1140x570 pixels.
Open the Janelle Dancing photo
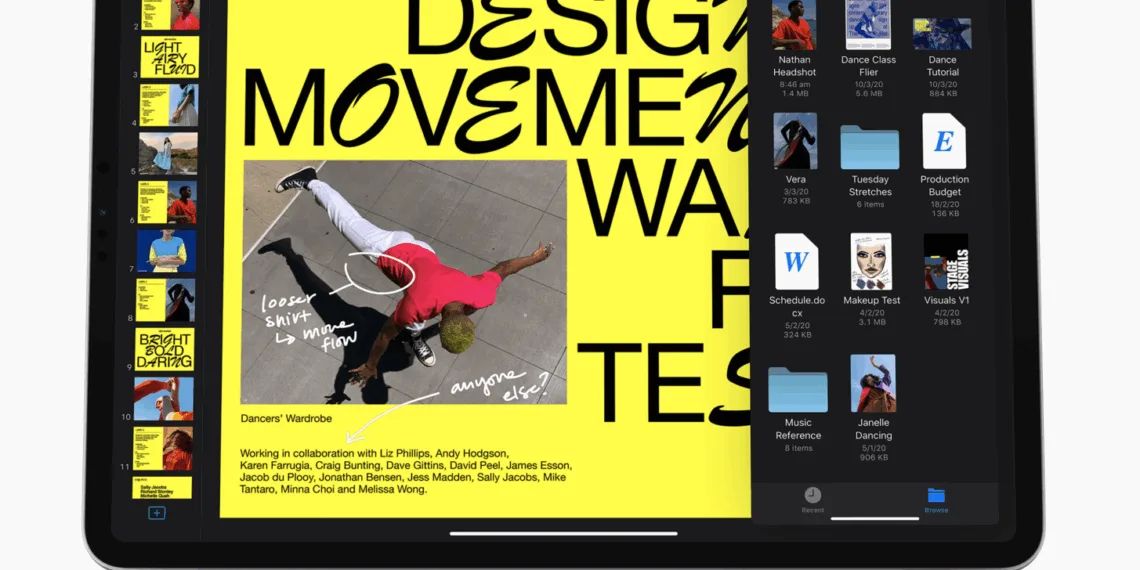[x=872, y=383]
